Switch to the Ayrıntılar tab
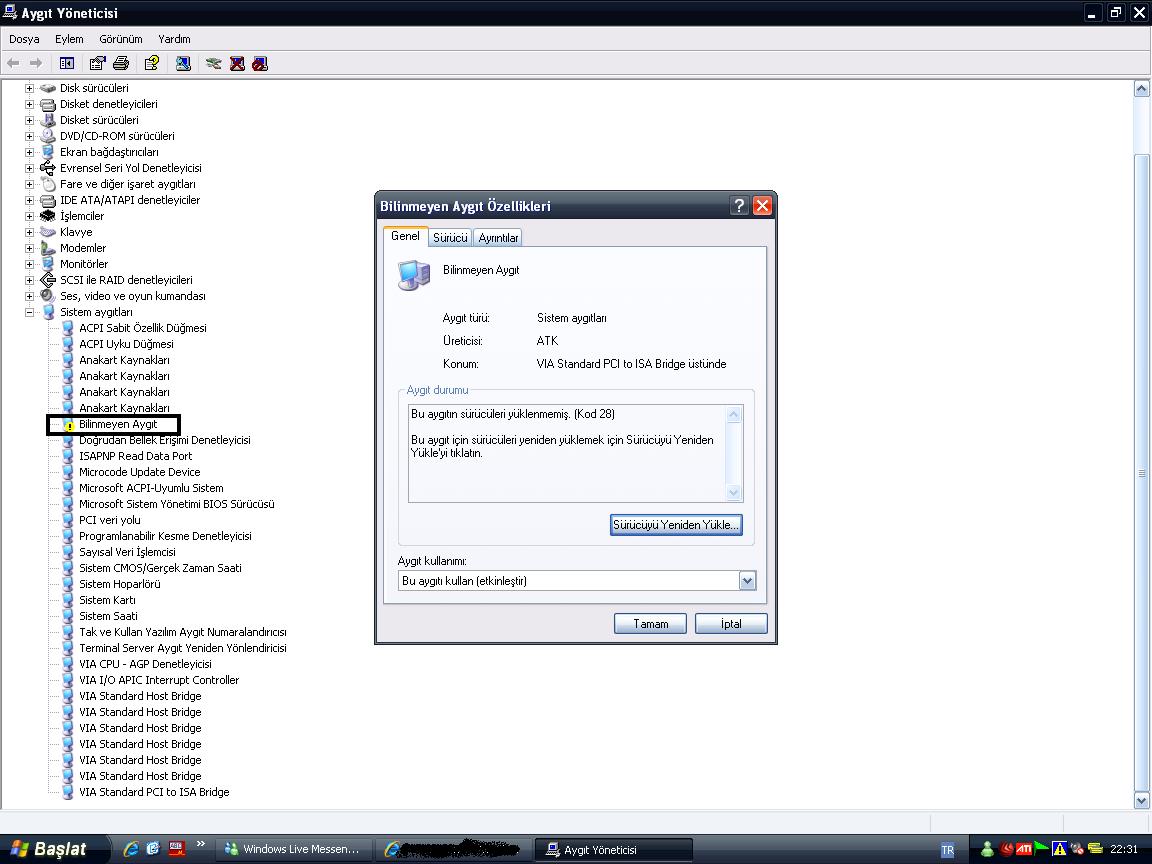This screenshot has height=864, width=1152. (498, 237)
